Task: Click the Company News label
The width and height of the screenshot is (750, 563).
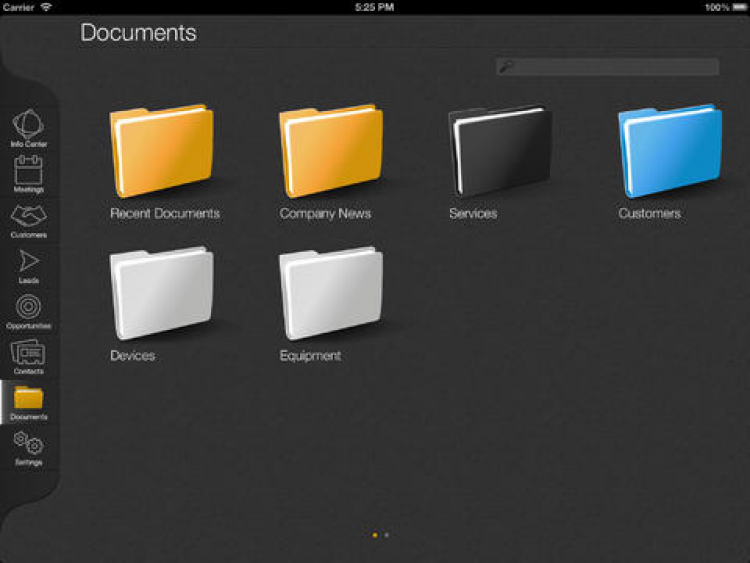Action: coord(325,214)
